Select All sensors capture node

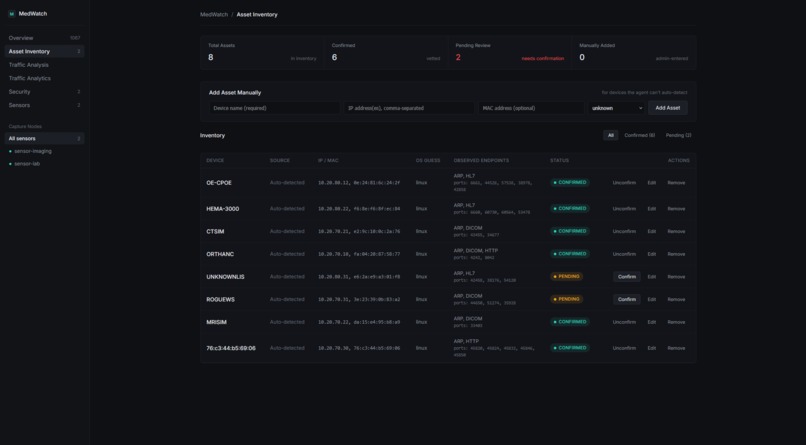tap(44, 138)
